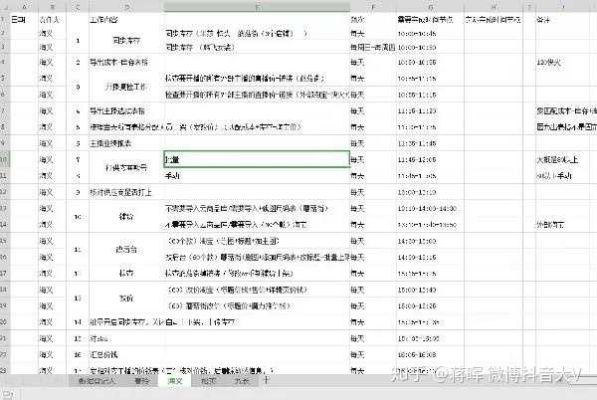The image size is (597, 400).
Task: Select column B header
Action: (52, 6)
